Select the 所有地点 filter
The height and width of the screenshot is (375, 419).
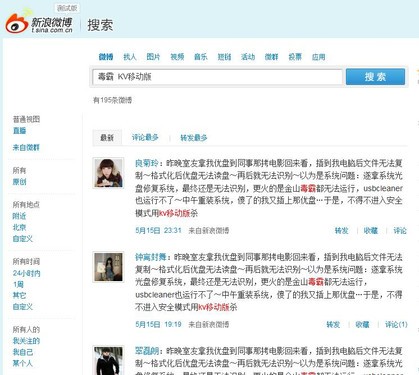click(x=26, y=205)
